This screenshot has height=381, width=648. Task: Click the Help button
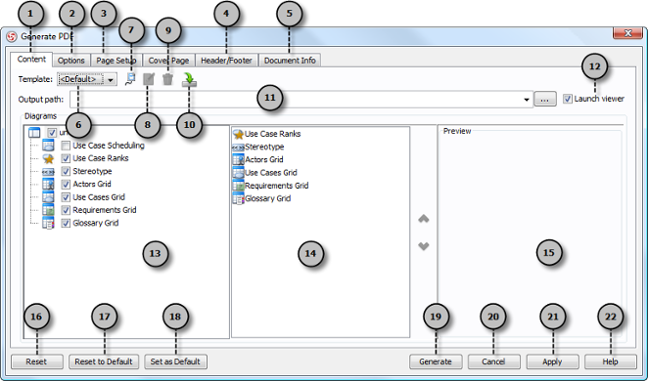pyautogui.click(x=610, y=362)
